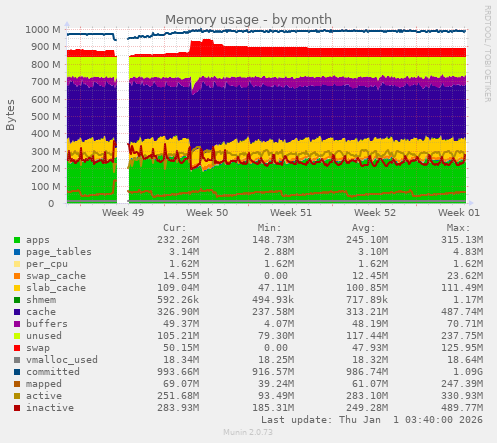Click the swap red legend swatch
The height and width of the screenshot is (443, 497).
tap(17, 348)
